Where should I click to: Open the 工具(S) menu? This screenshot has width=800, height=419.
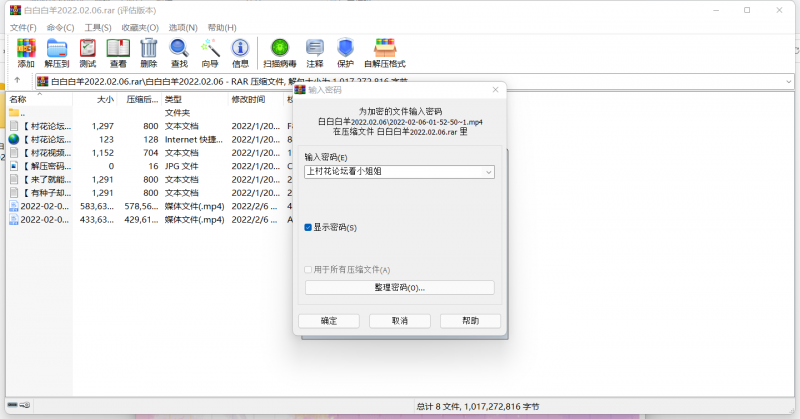(x=98, y=27)
